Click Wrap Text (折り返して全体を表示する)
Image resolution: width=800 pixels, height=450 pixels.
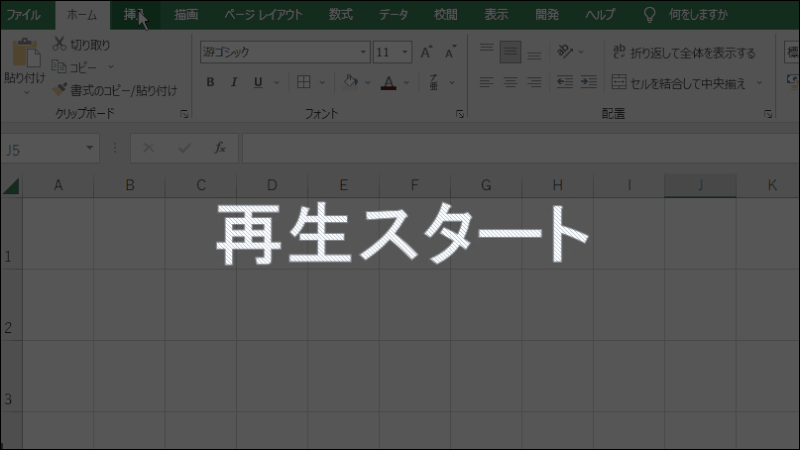[684, 53]
